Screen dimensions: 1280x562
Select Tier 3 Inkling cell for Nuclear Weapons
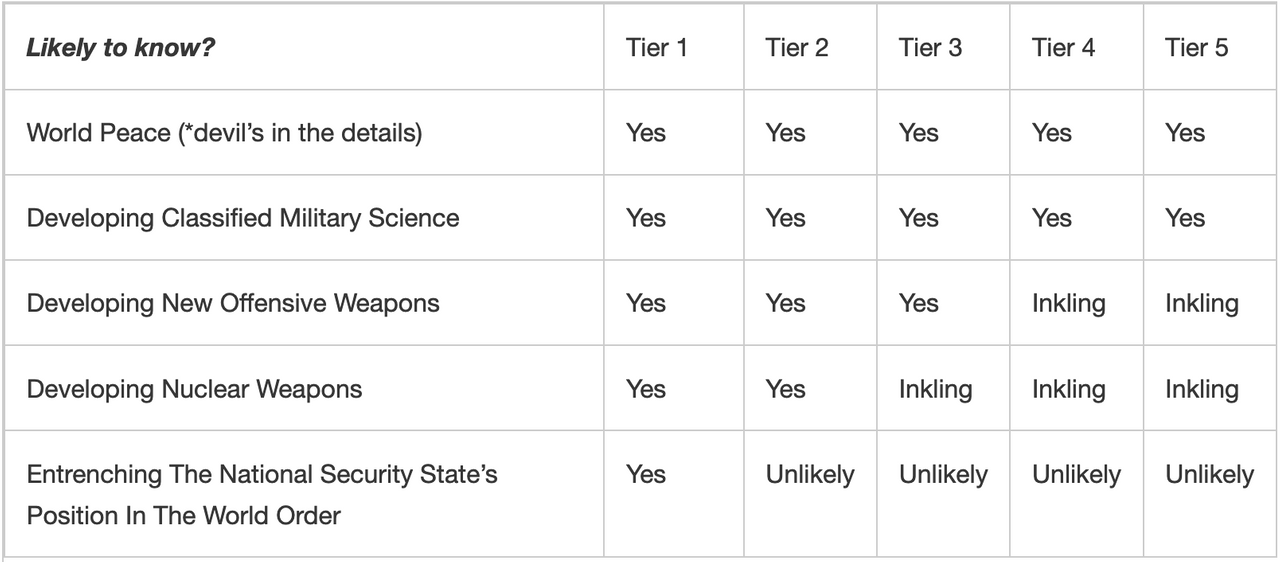(935, 389)
